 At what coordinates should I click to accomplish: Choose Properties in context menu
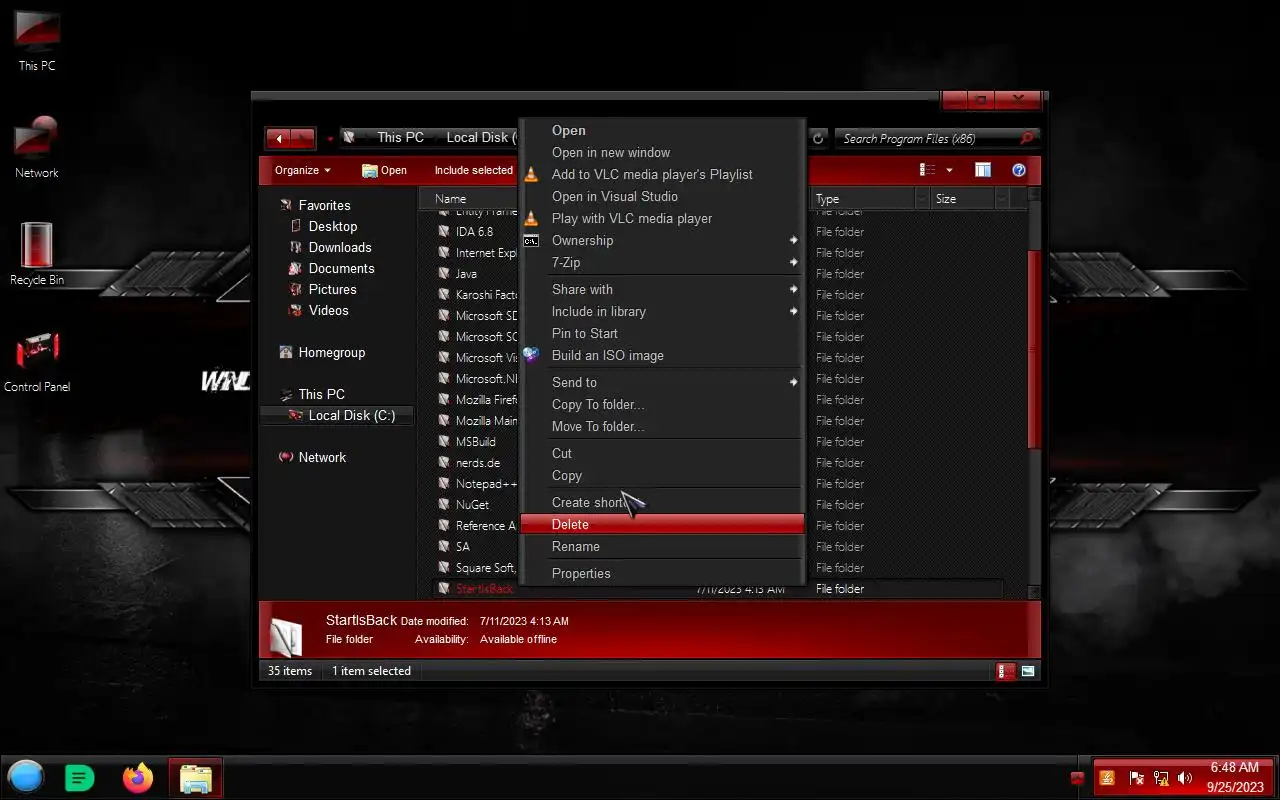point(663,573)
